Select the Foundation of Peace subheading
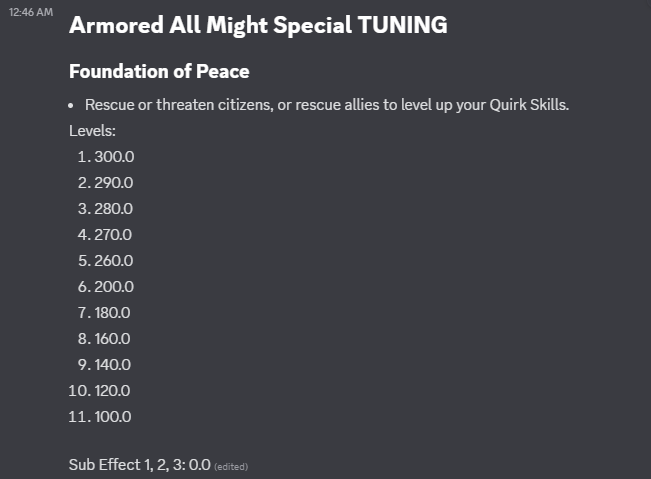This screenshot has height=479, width=651. (x=159, y=71)
